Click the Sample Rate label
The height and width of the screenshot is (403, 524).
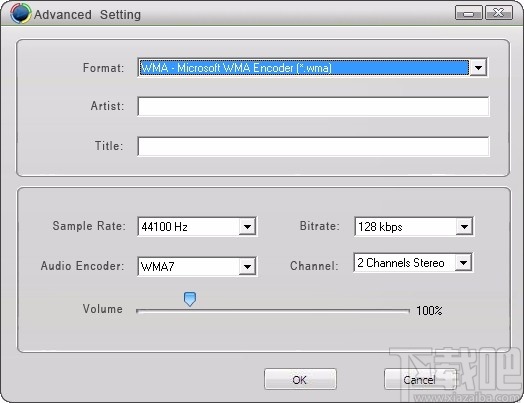tap(89, 226)
